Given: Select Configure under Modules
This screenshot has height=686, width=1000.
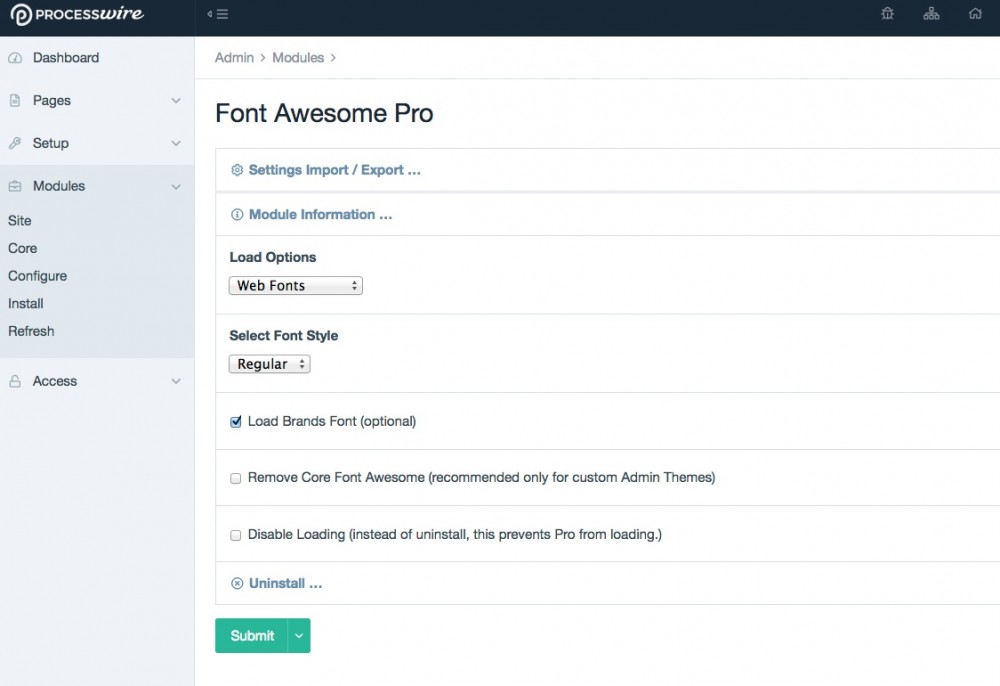Looking at the screenshot, I should pyautogui.click(x=38, y=276).
